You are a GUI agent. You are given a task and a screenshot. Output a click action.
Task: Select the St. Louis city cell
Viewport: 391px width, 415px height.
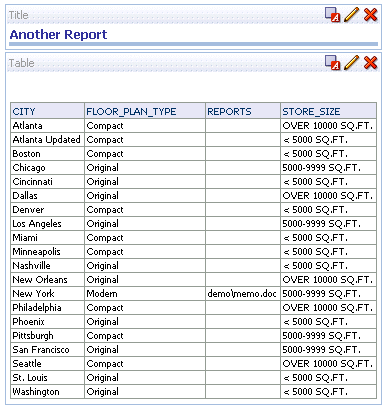pyautogui.click(x=47, y=378)
